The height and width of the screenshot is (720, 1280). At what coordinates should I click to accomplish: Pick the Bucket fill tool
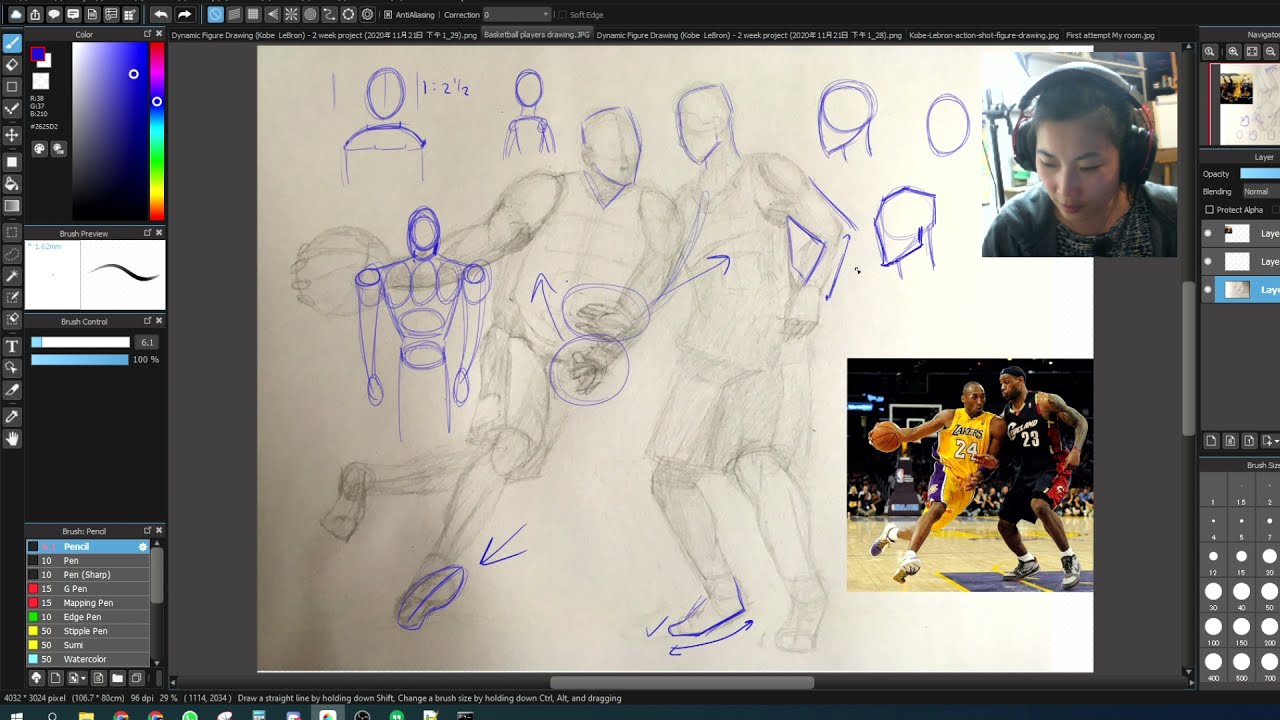point(12,184)
